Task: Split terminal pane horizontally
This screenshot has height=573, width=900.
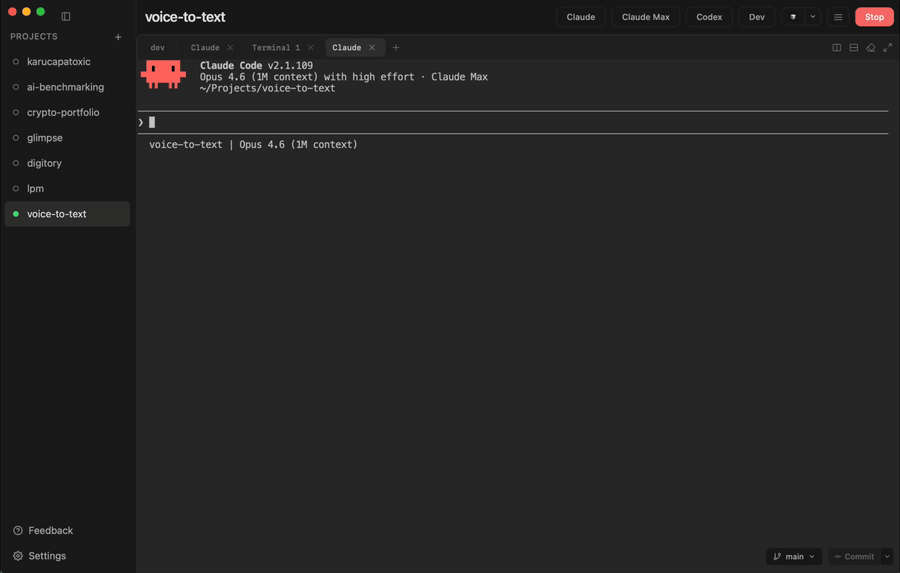Action: [854, 48]
